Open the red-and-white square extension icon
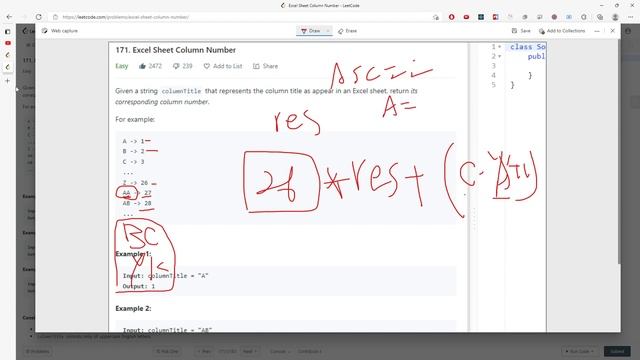 496,17
